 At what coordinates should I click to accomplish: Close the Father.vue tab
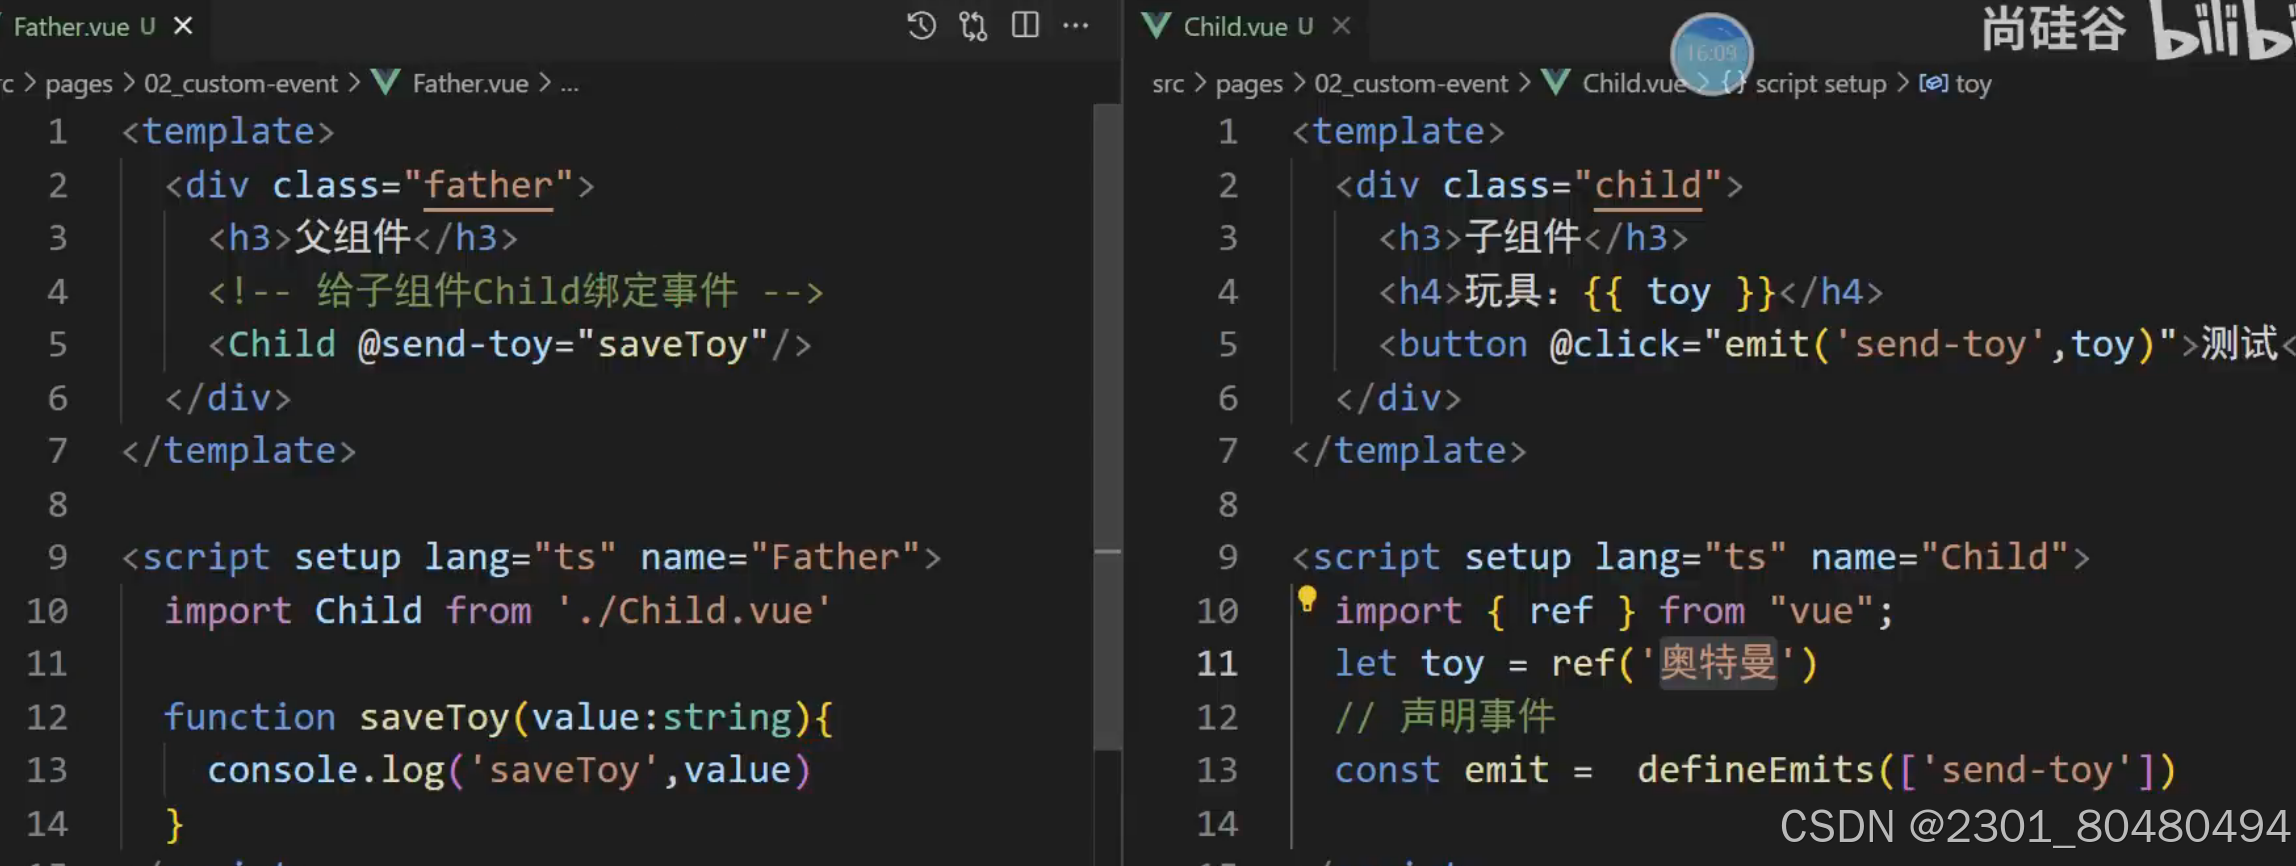pos(183,26)
